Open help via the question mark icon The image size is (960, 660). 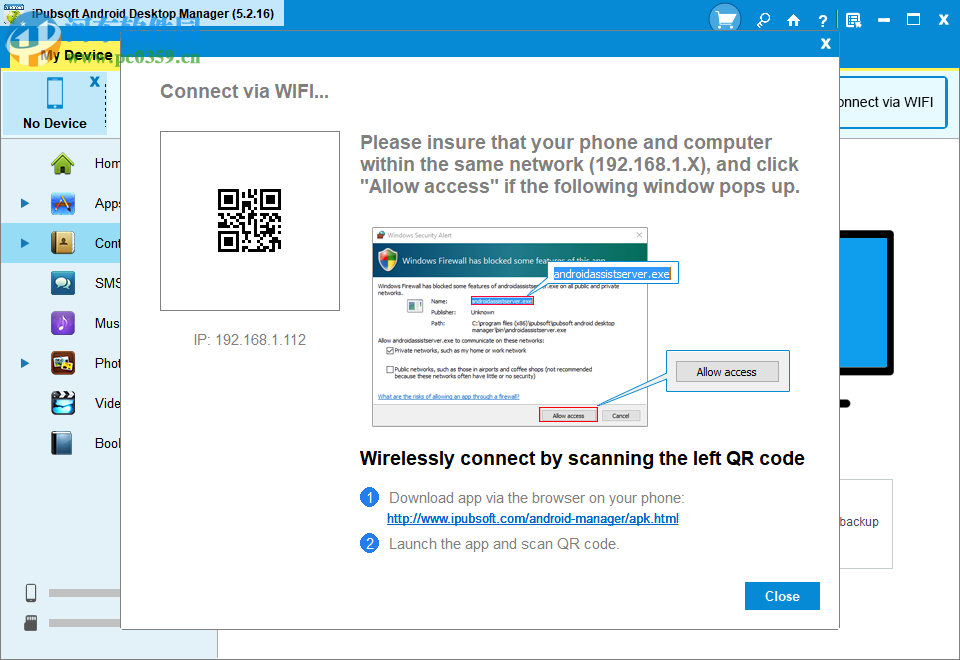coord(822,19)
